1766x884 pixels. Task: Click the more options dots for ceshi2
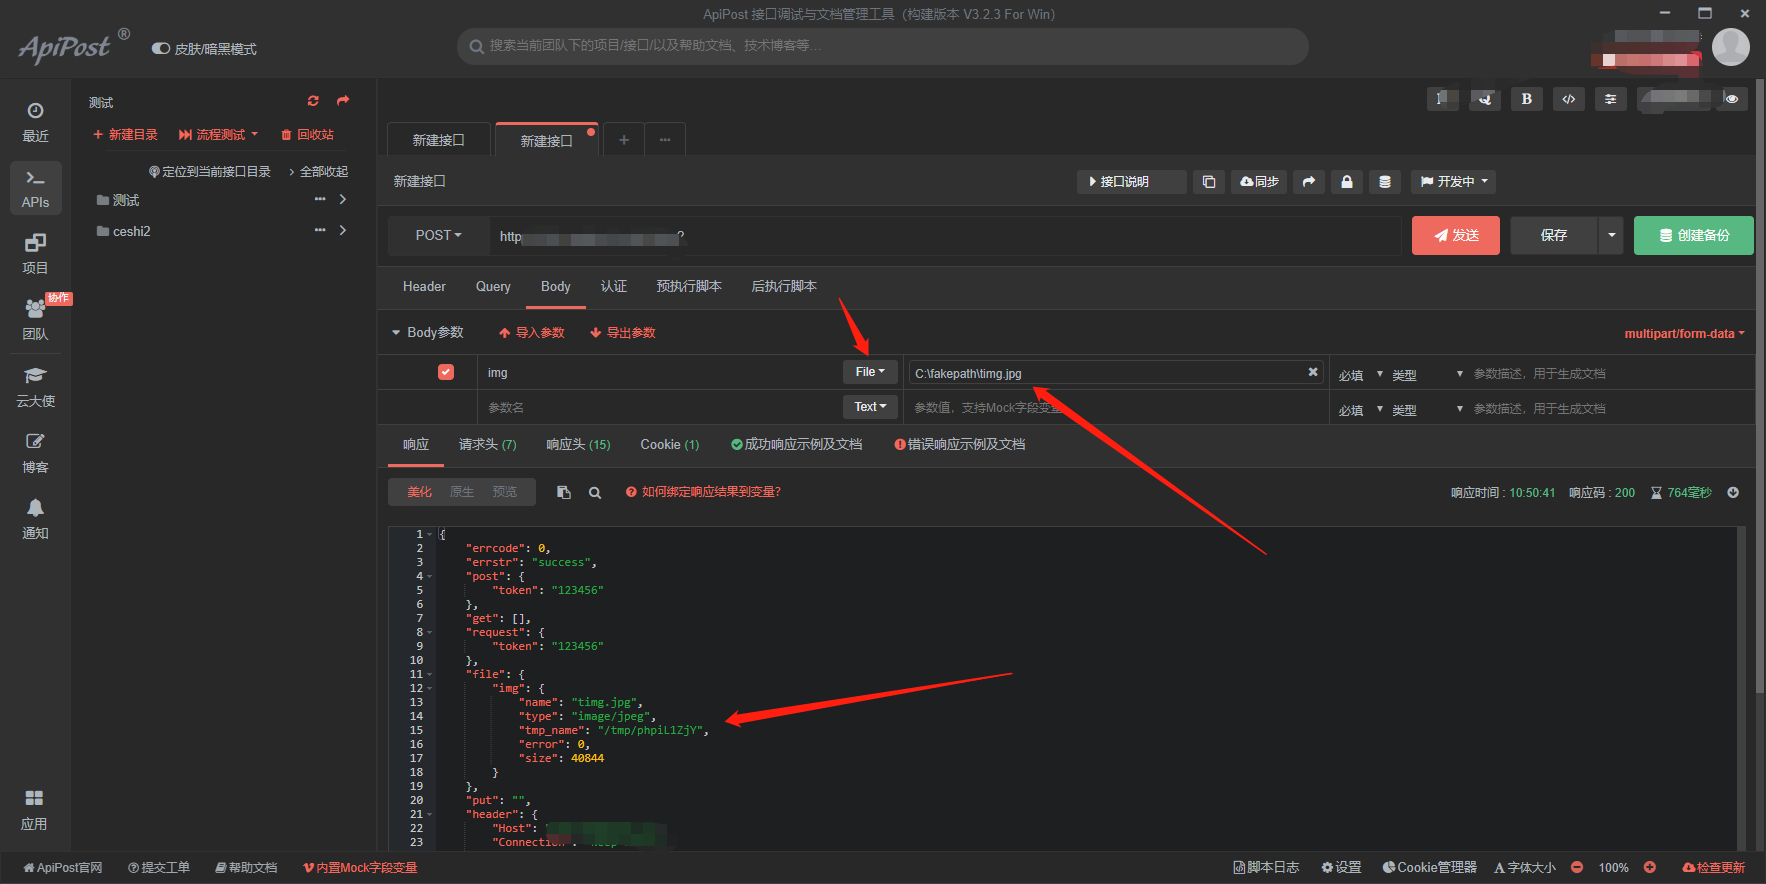click(x=320, y=230)
